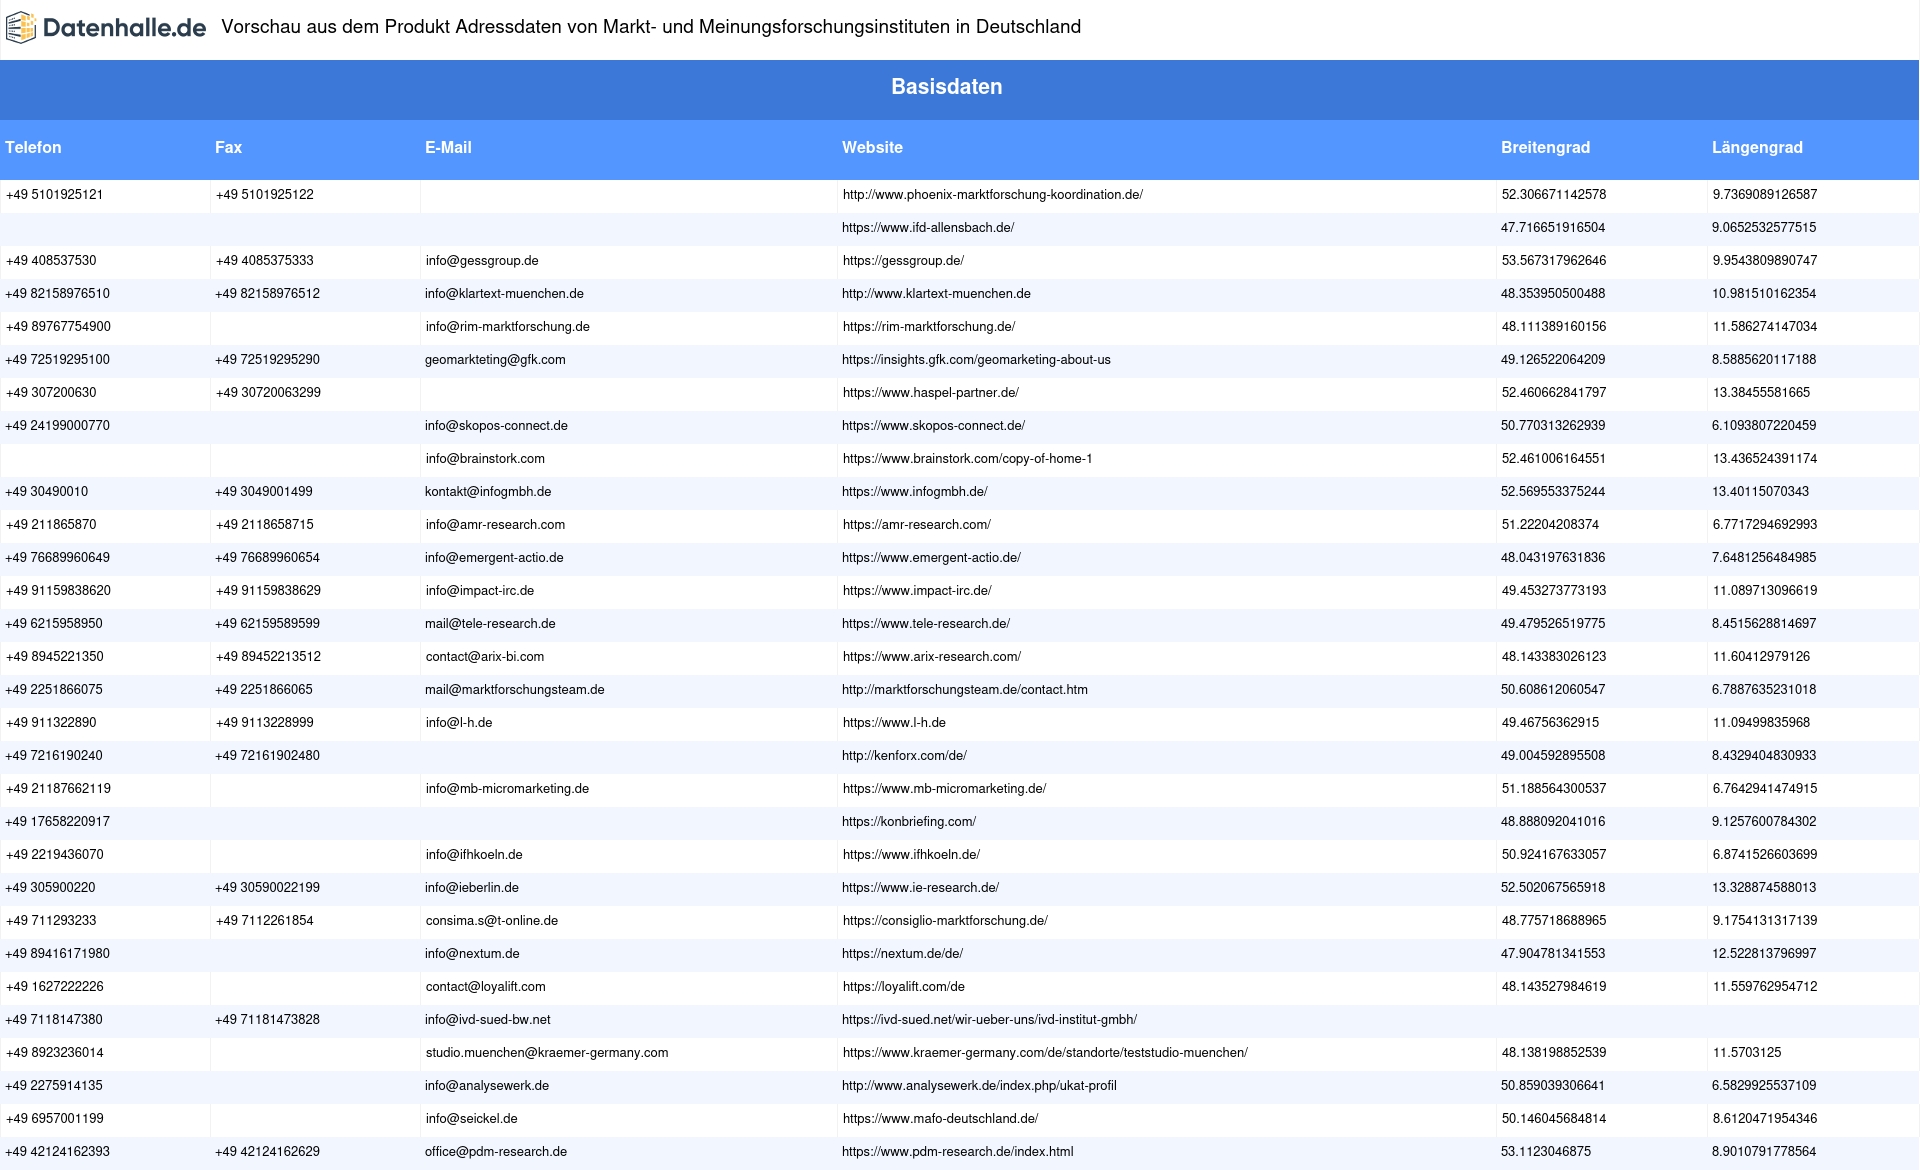Click latitude value 53.1123046875
The height and width of the screenshot is (1170, 1920).
click(x=1546, y=1152)
